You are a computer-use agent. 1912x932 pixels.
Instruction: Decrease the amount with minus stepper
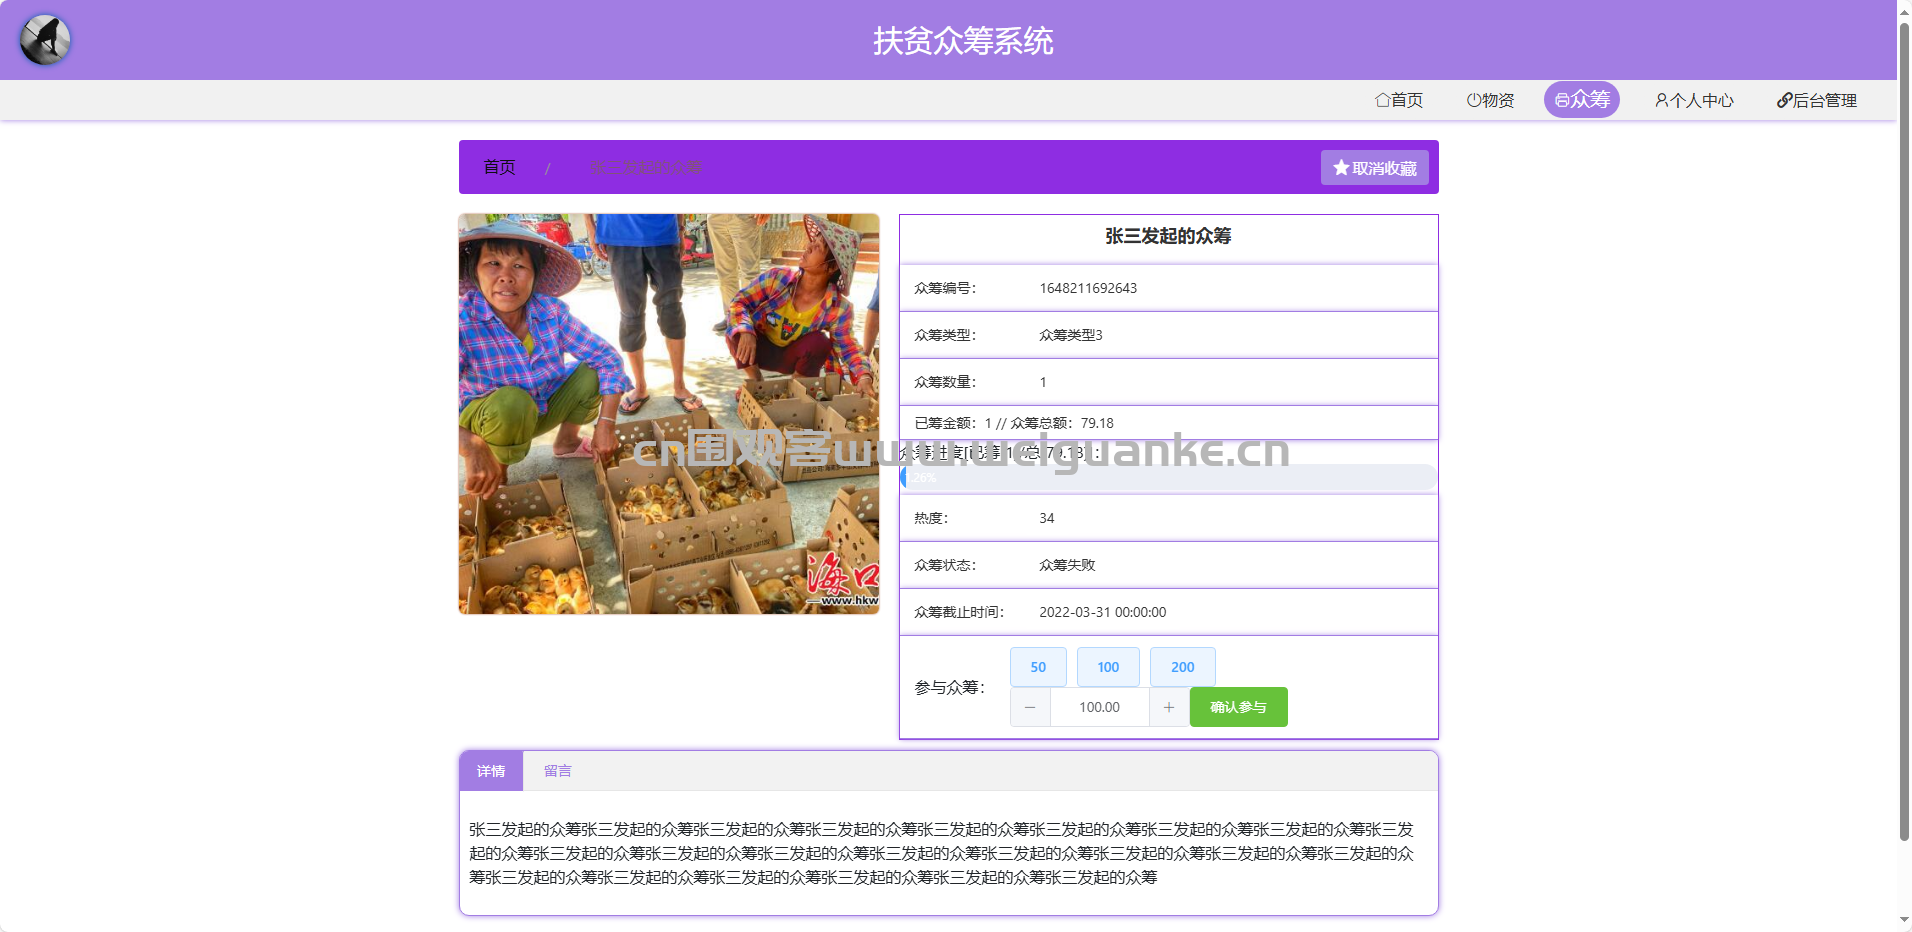pyautogui.click(x=1030, y=707)
